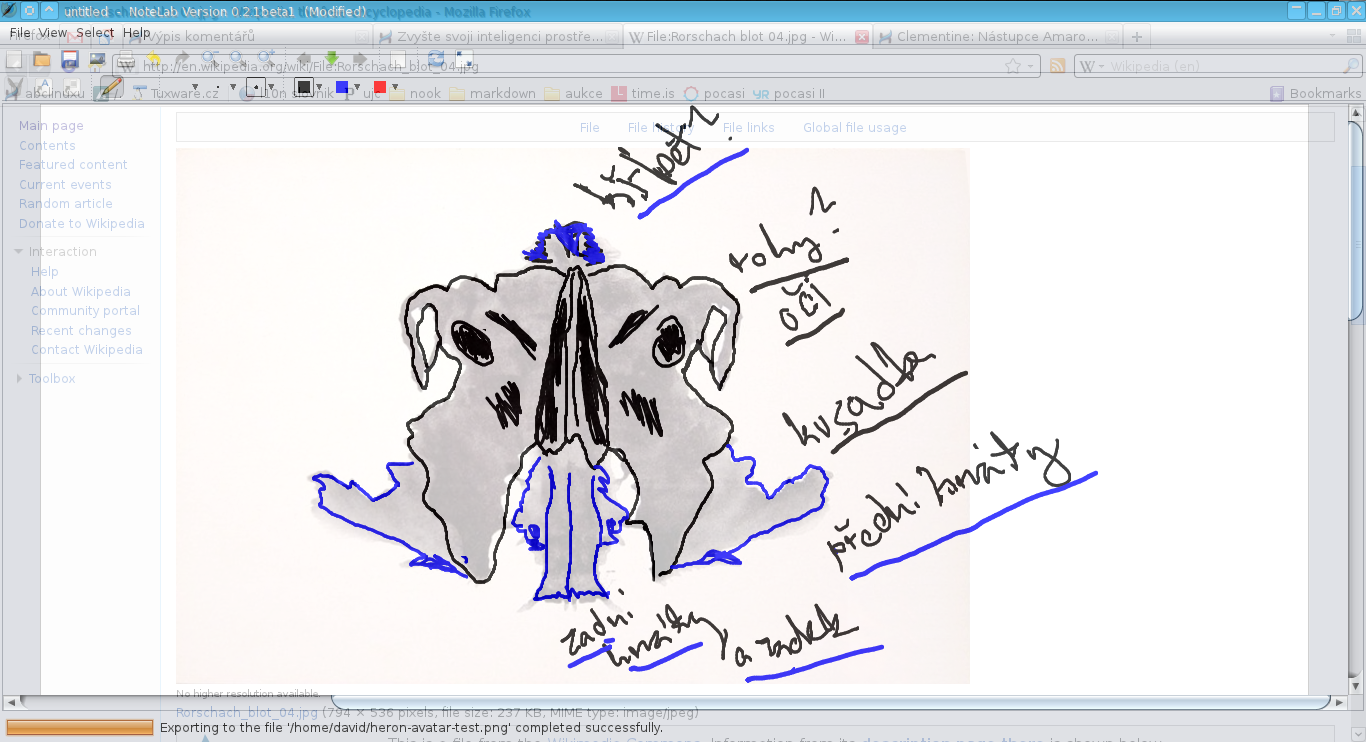Open the boxed dot size dropdown arrow
The image size is (1366, 742).
pyautogui.click(x=271, y=87)
